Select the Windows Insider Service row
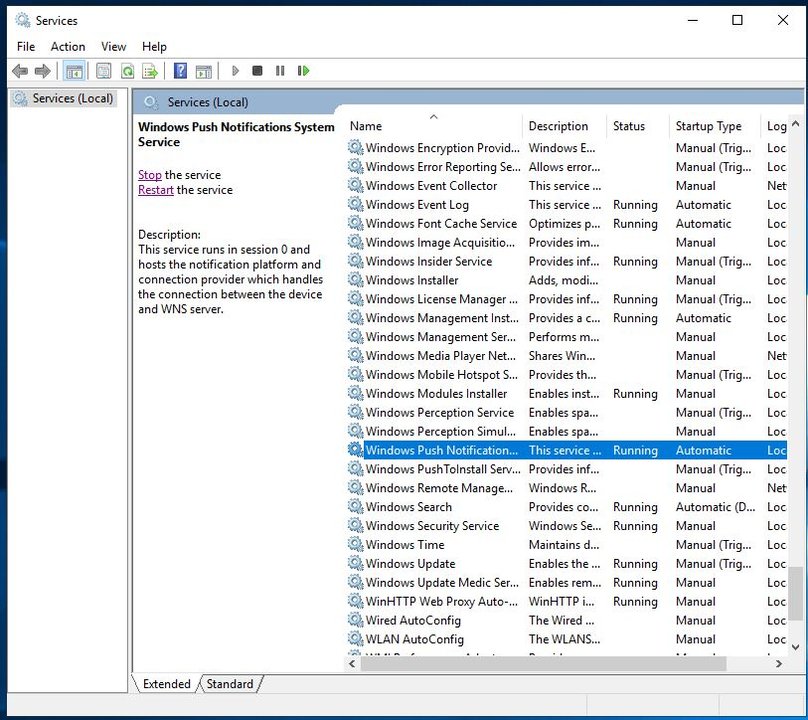 click(x=566, y=261)
